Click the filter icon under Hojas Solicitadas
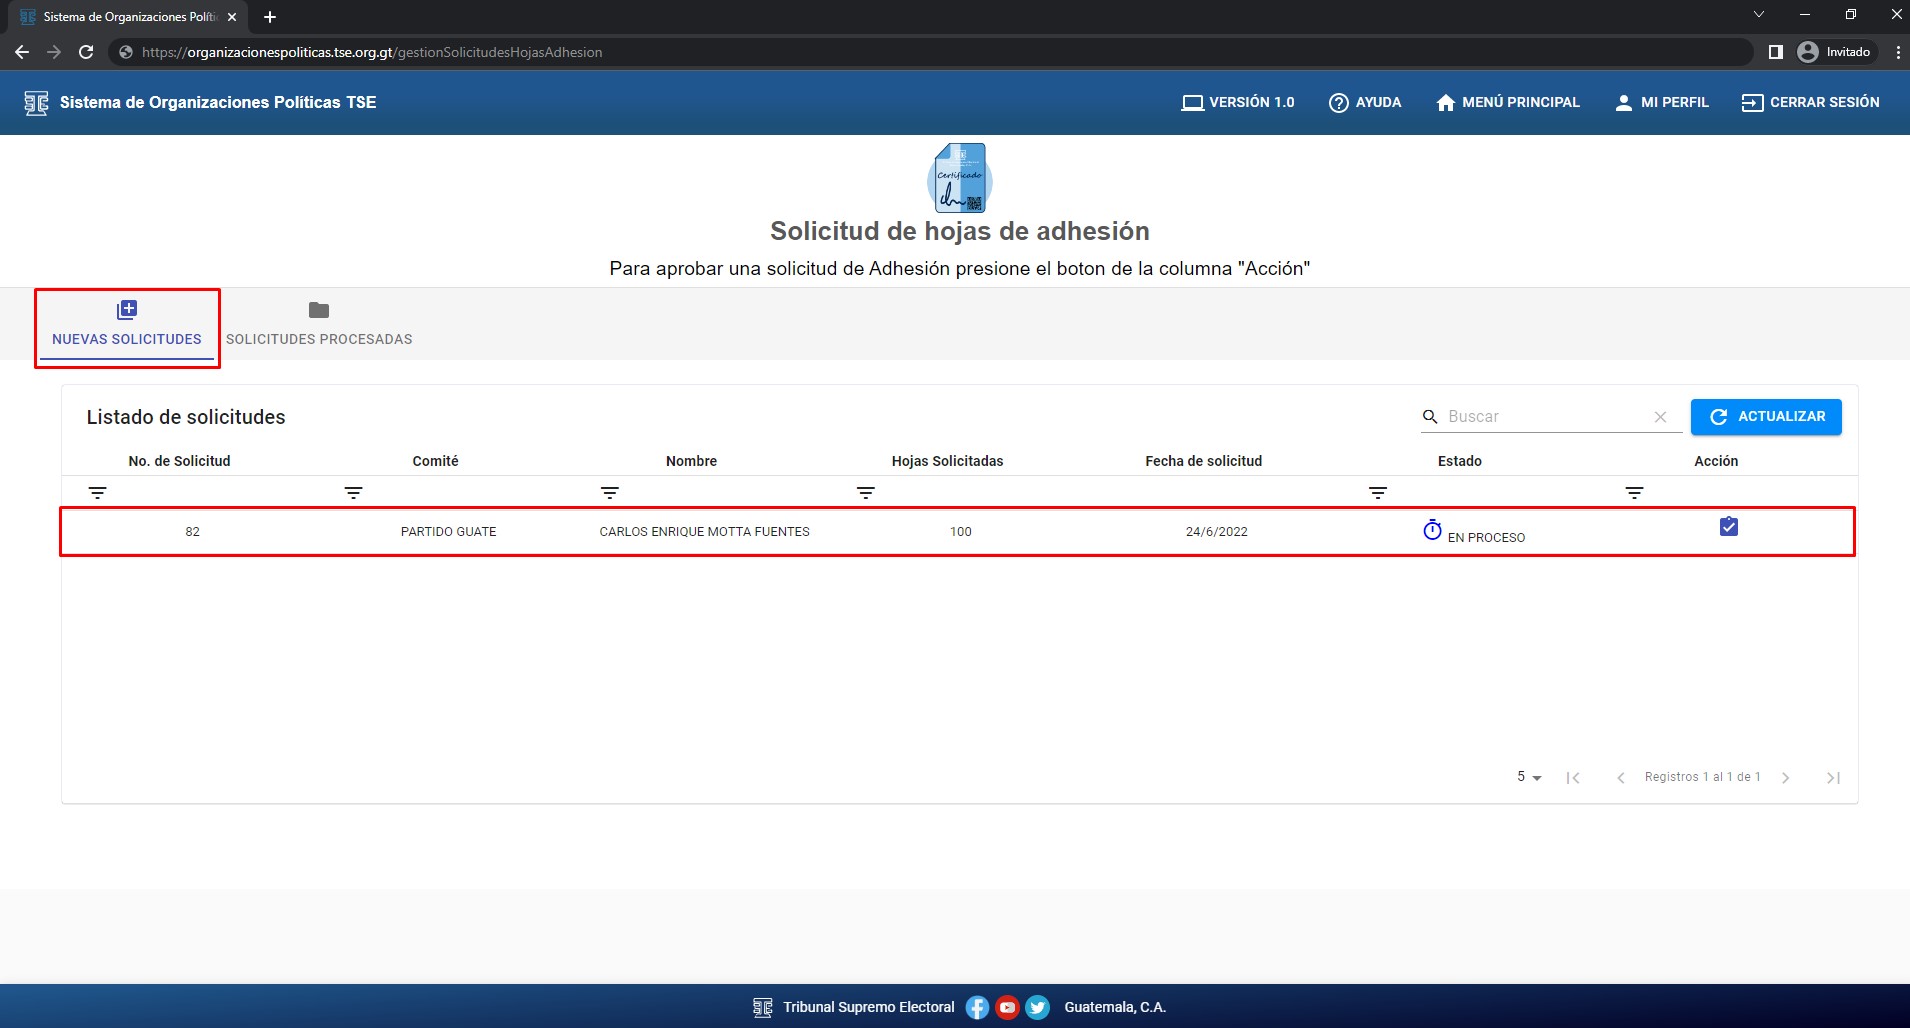Viewport: 1910px width, 1028px height. click(x=864, y=492)
